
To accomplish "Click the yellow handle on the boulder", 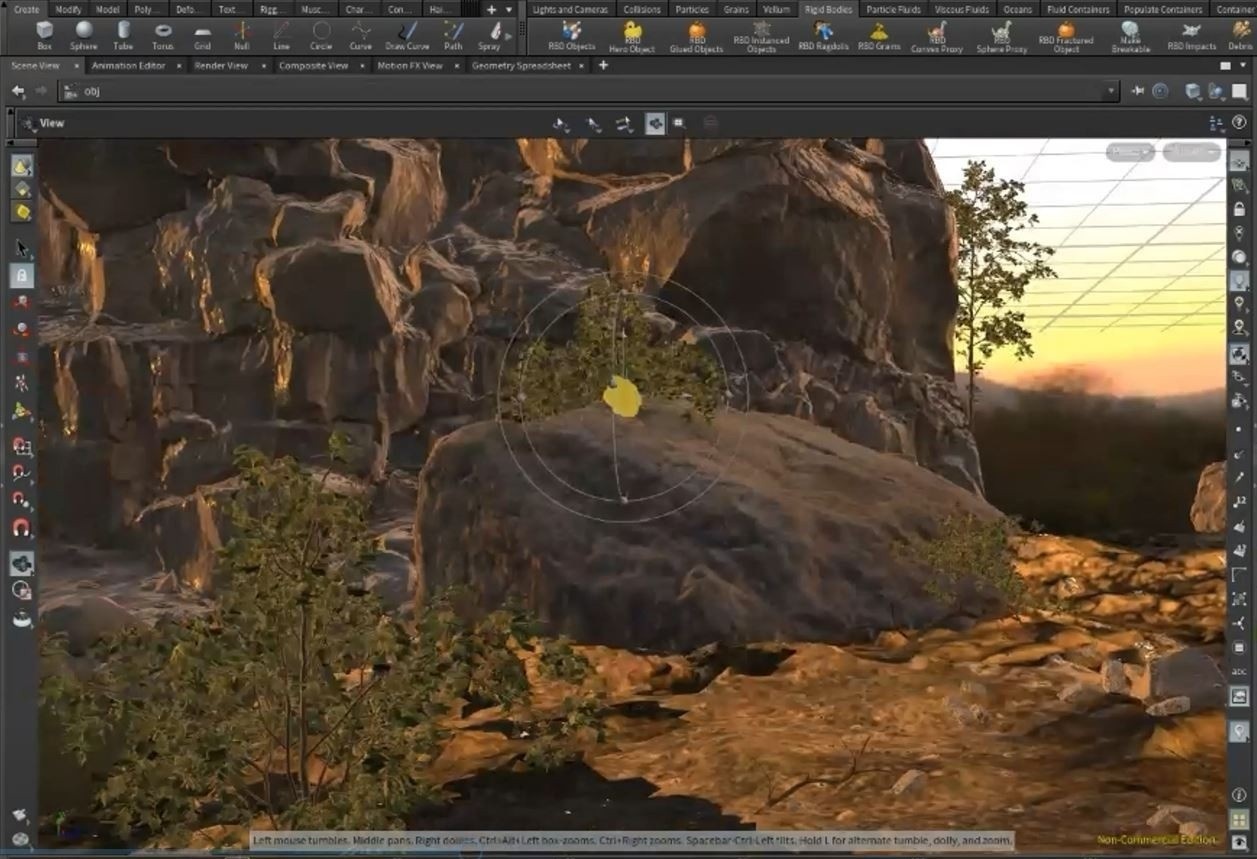I will point(622,397).
